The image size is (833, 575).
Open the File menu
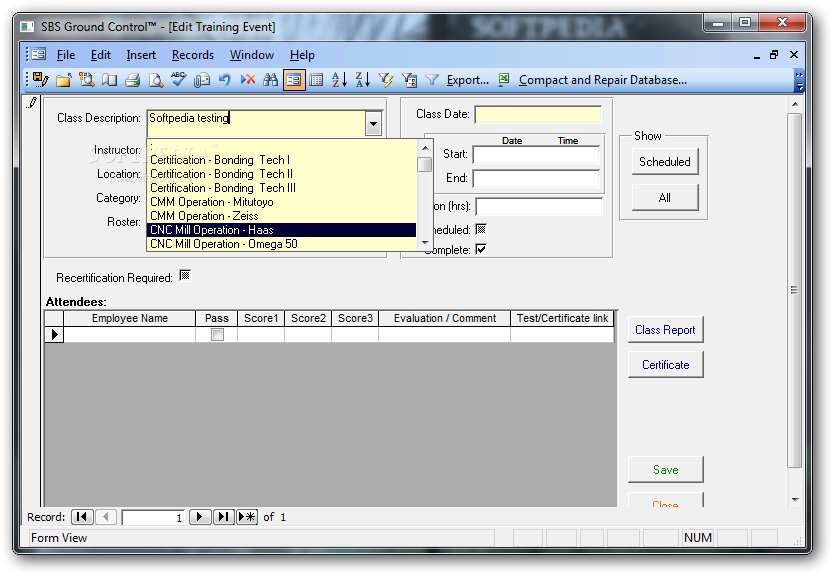[x=66, y=55]
